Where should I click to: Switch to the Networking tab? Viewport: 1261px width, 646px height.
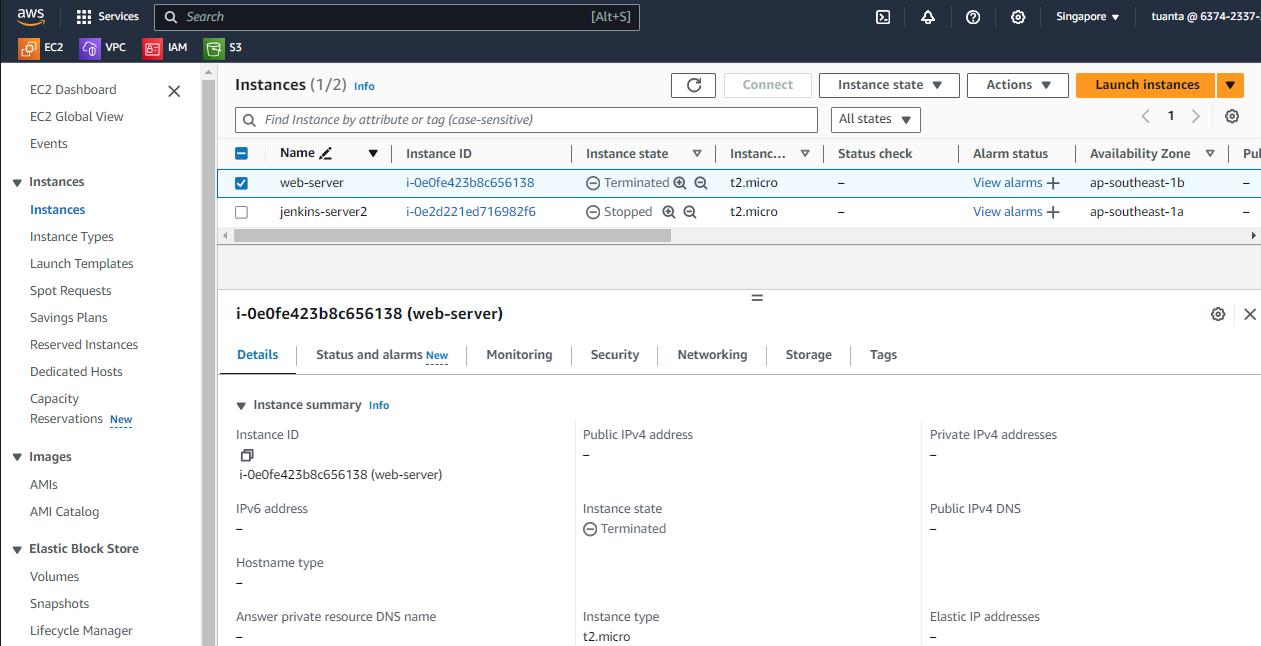(712, 355)
